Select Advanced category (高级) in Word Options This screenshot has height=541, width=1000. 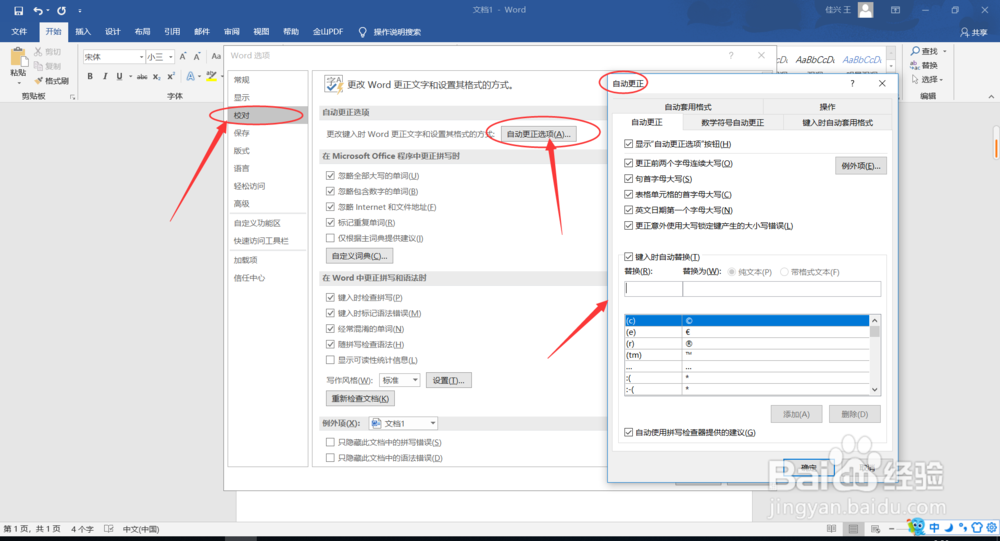(x=267, y=204)
